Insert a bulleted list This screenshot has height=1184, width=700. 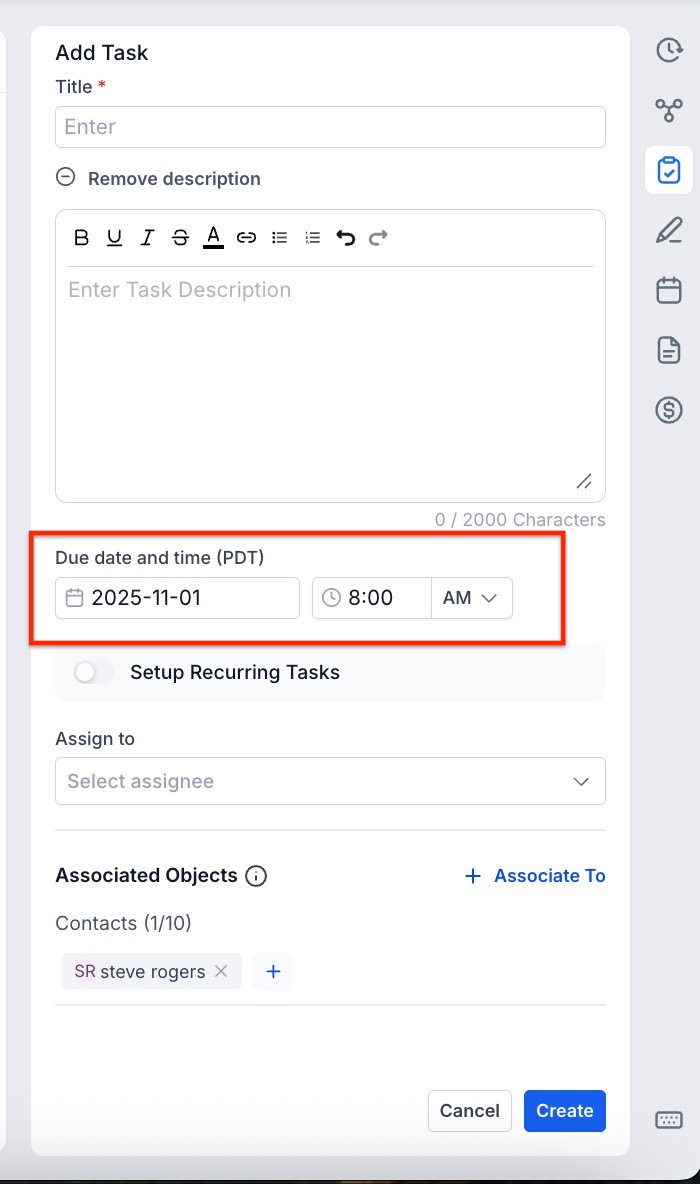(280, 238)
